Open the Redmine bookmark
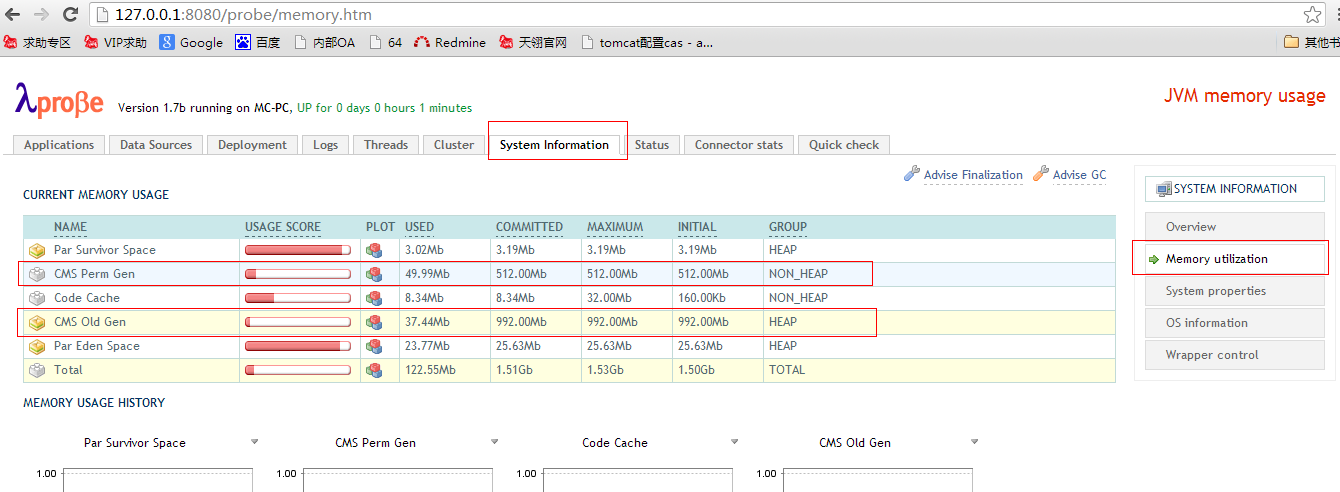Image resolution: width=1340 pixels, height=492 pixels. (450, 42)
